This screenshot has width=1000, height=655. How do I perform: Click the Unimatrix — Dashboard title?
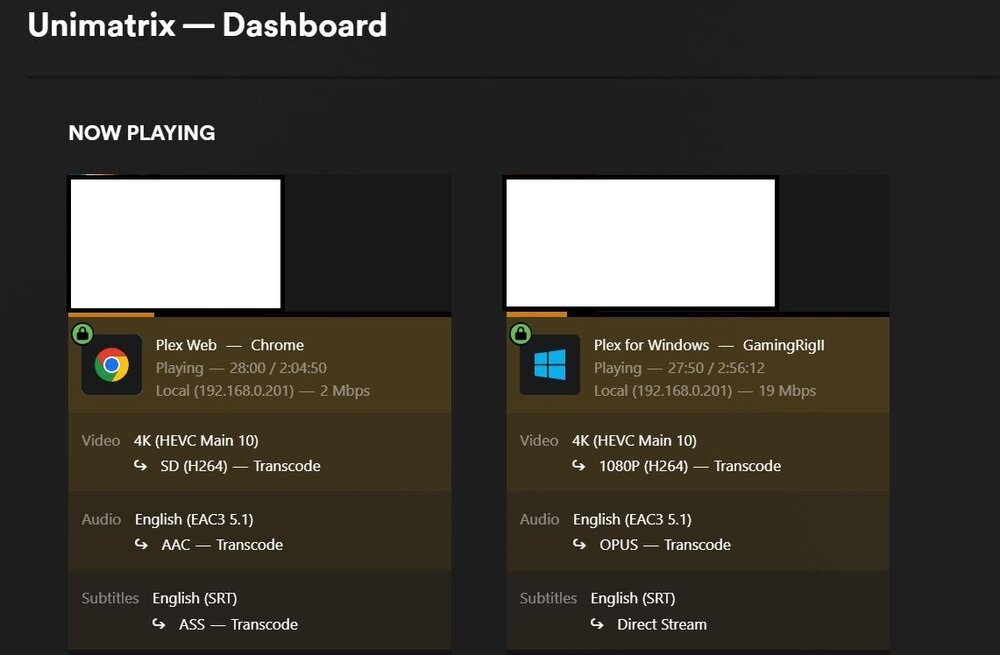click(x=207, y=25)
